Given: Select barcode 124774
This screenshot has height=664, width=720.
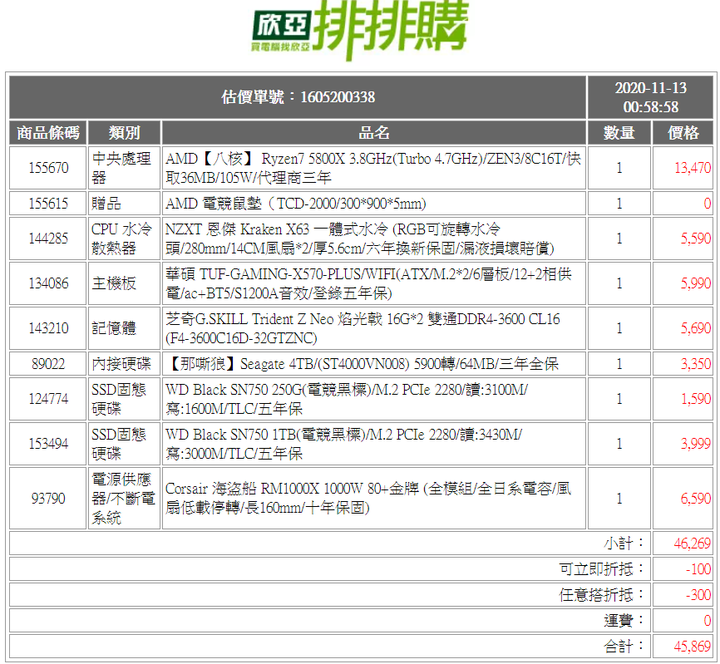Looking at the screenshot, I should tap(48, 399).
